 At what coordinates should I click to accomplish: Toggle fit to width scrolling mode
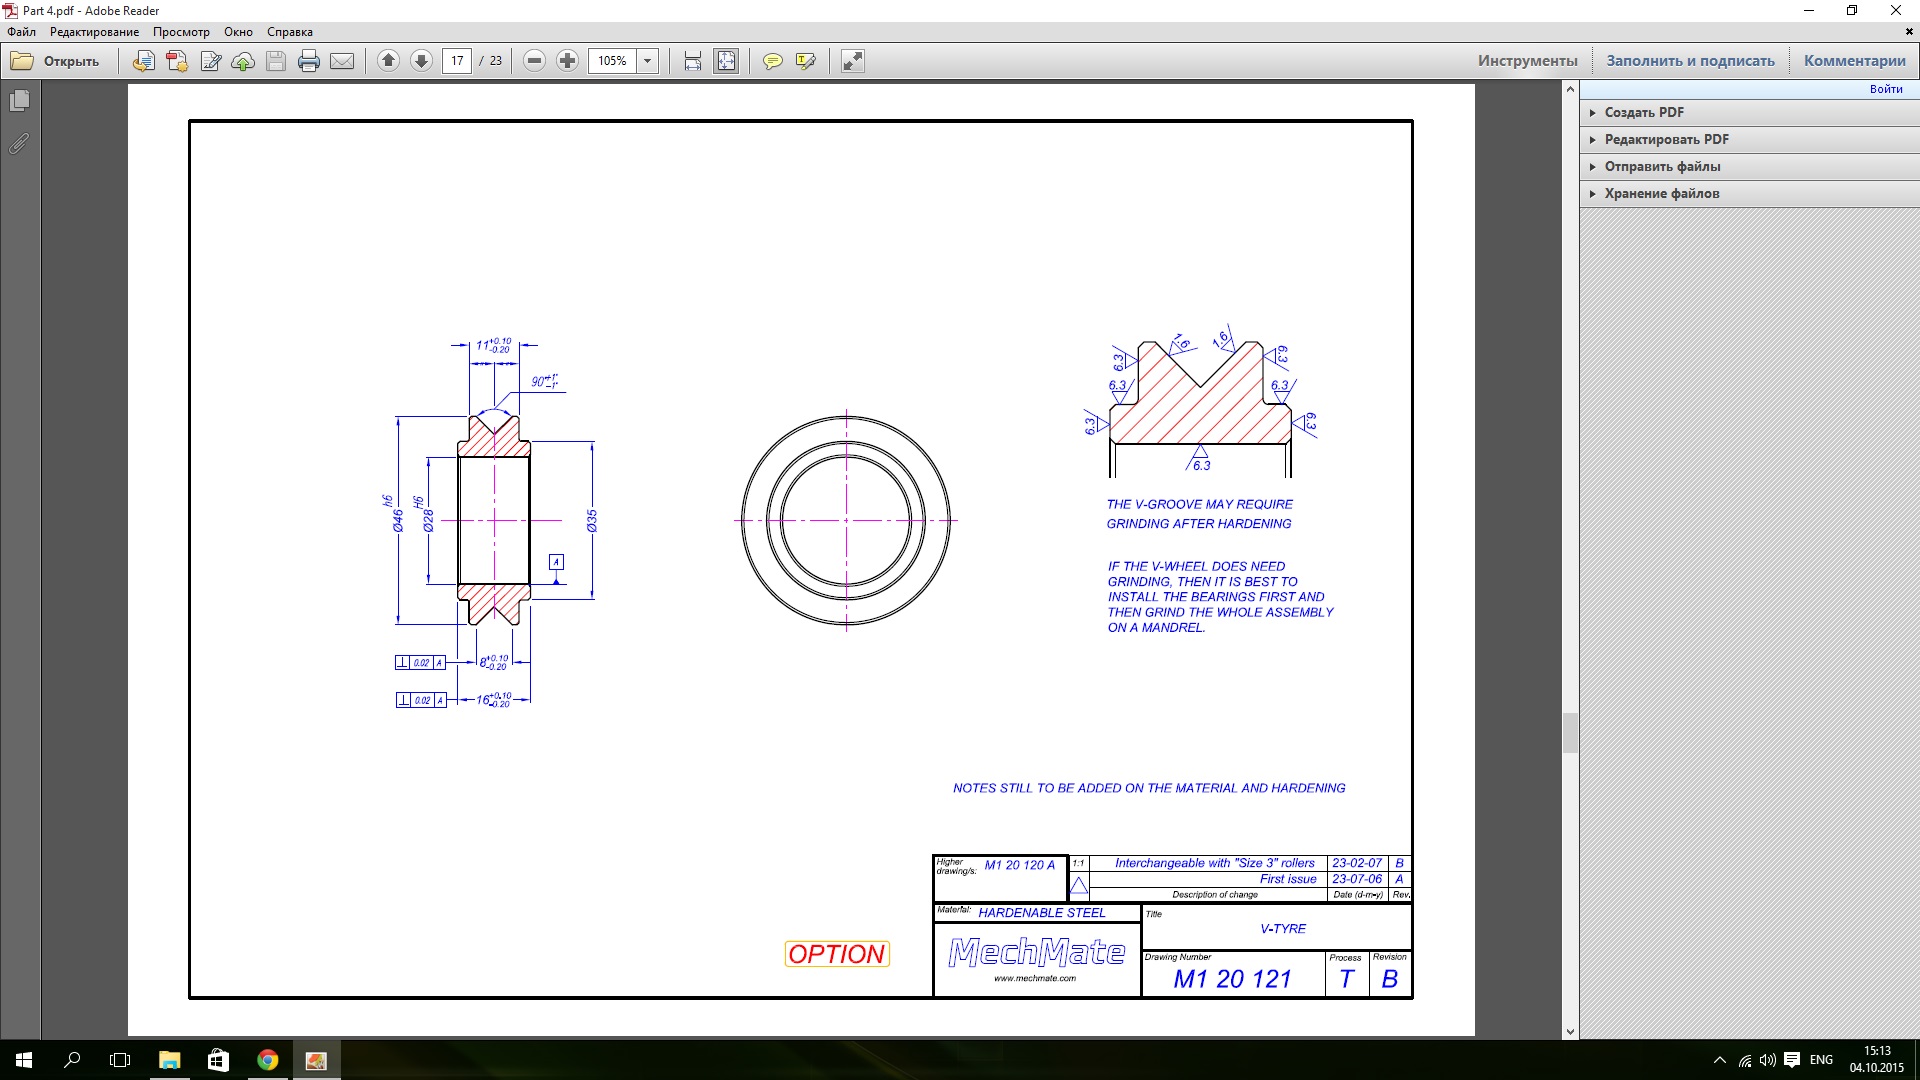tap(693, 61)
